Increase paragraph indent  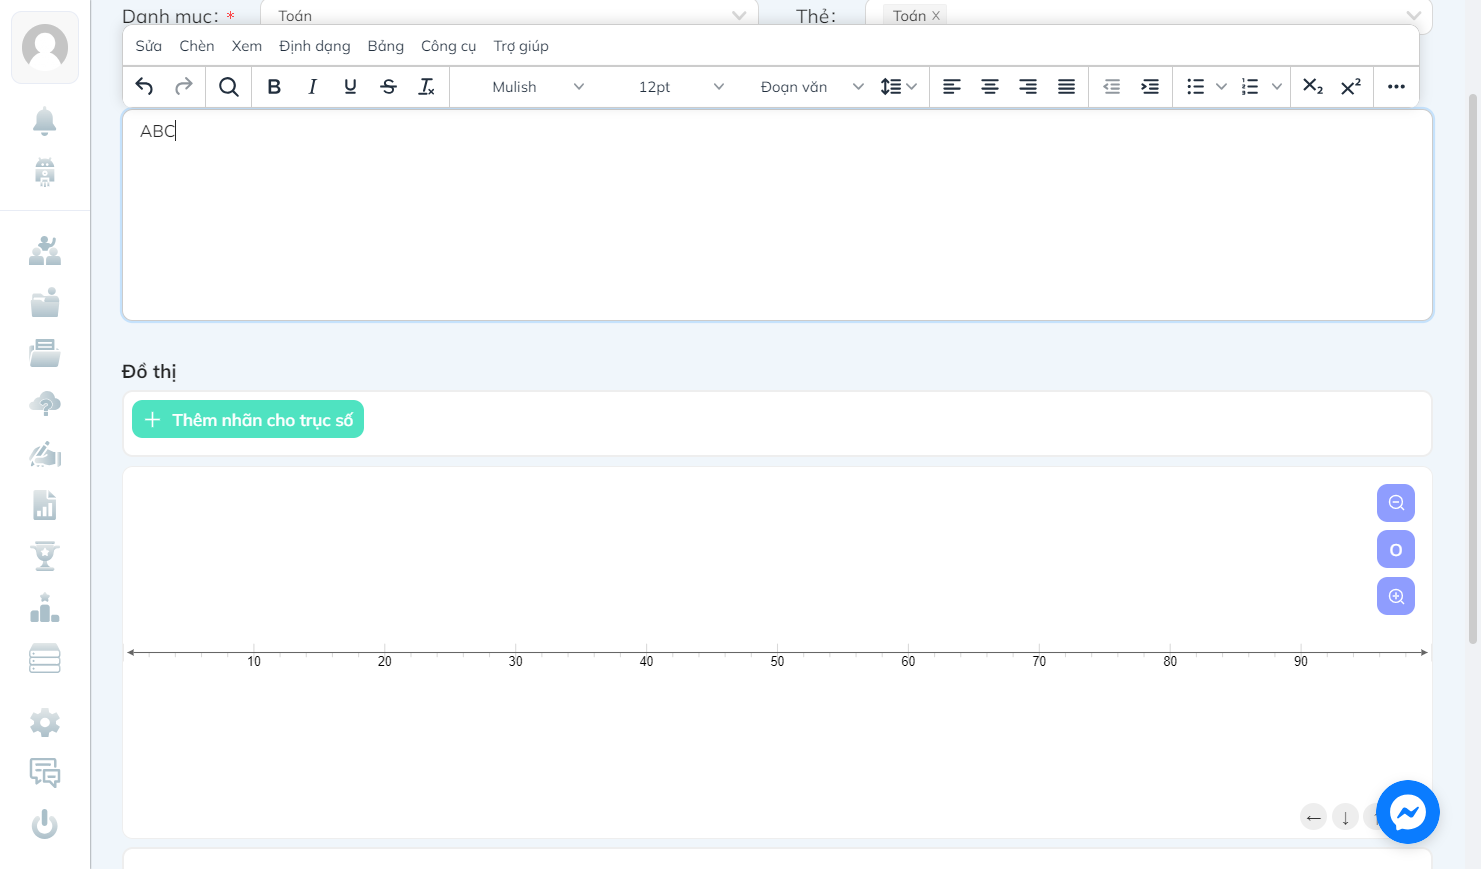click(x=1150, y=87)
